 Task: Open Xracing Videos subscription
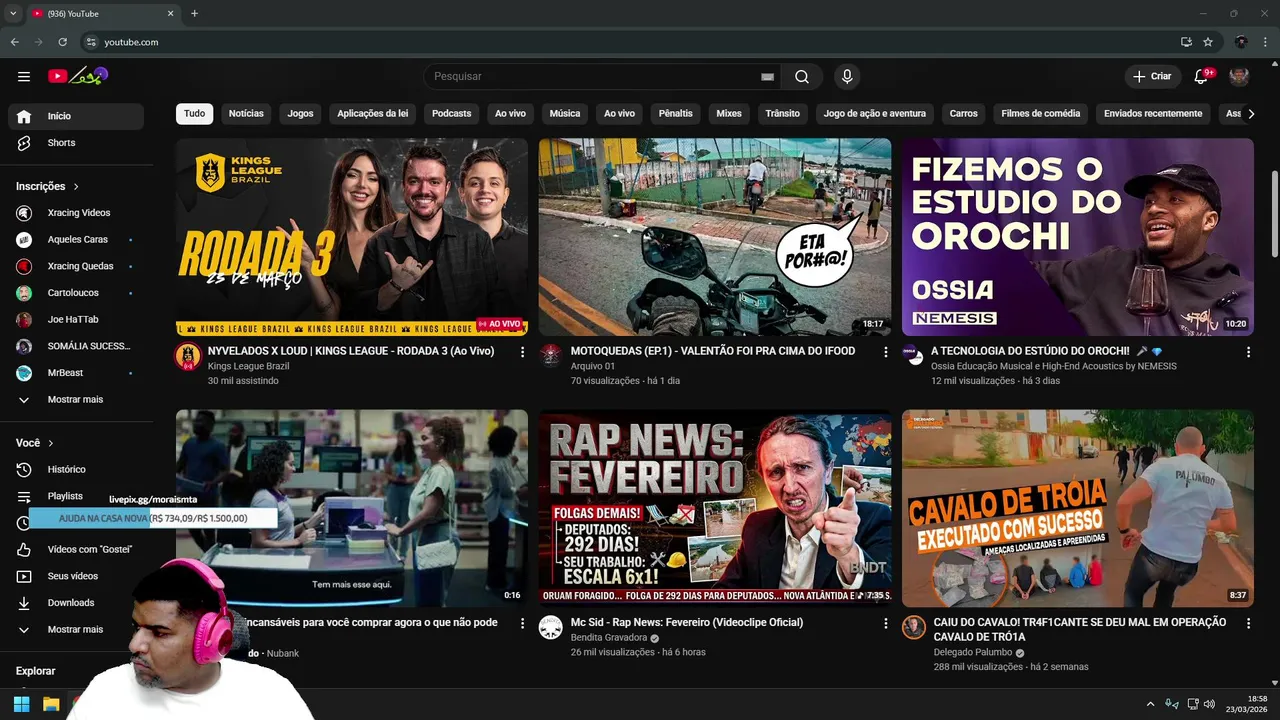click(76, 213)
